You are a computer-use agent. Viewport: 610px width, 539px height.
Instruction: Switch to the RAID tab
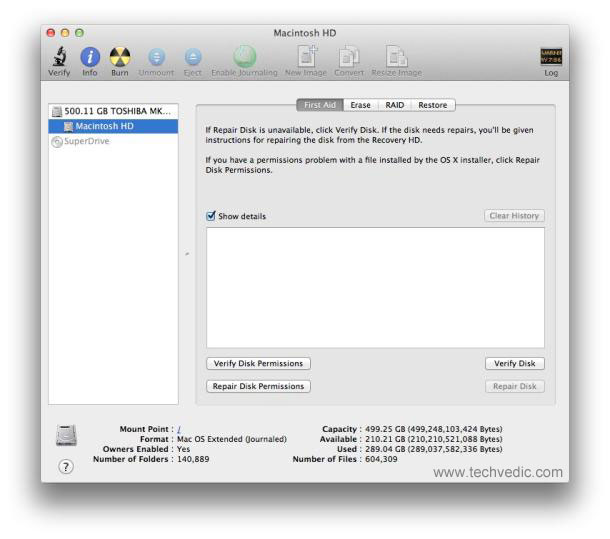pyautogui.click(x=394, y=105)
